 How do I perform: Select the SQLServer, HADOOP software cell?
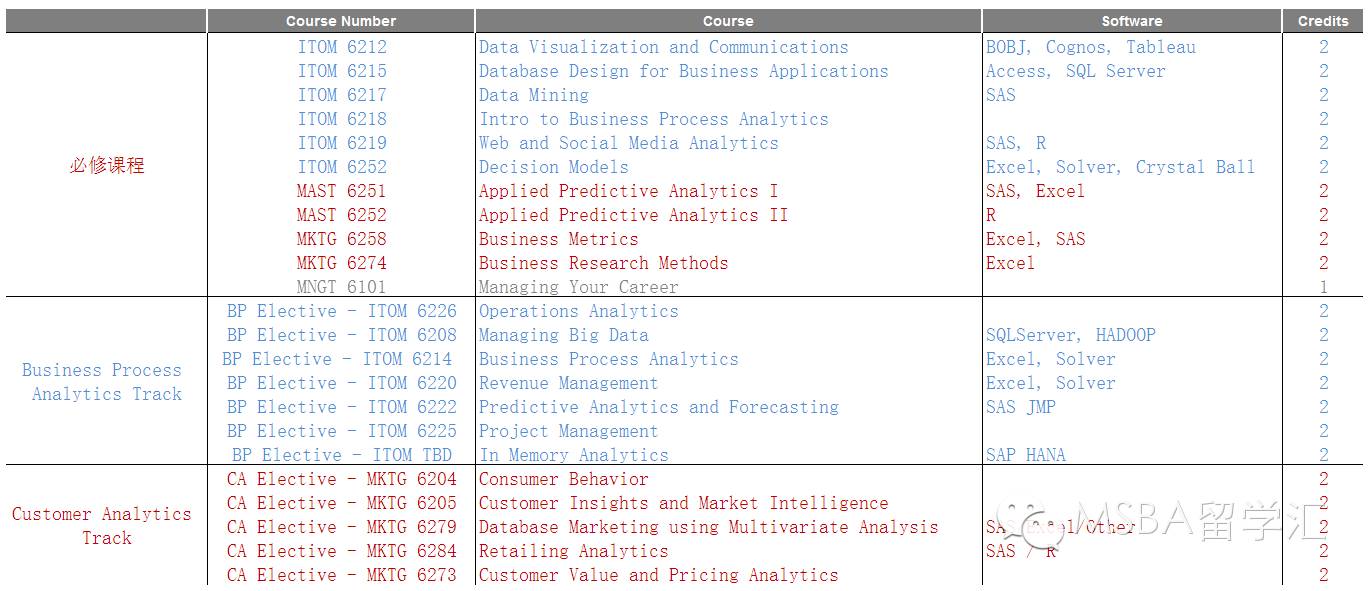click(1071, 335)
